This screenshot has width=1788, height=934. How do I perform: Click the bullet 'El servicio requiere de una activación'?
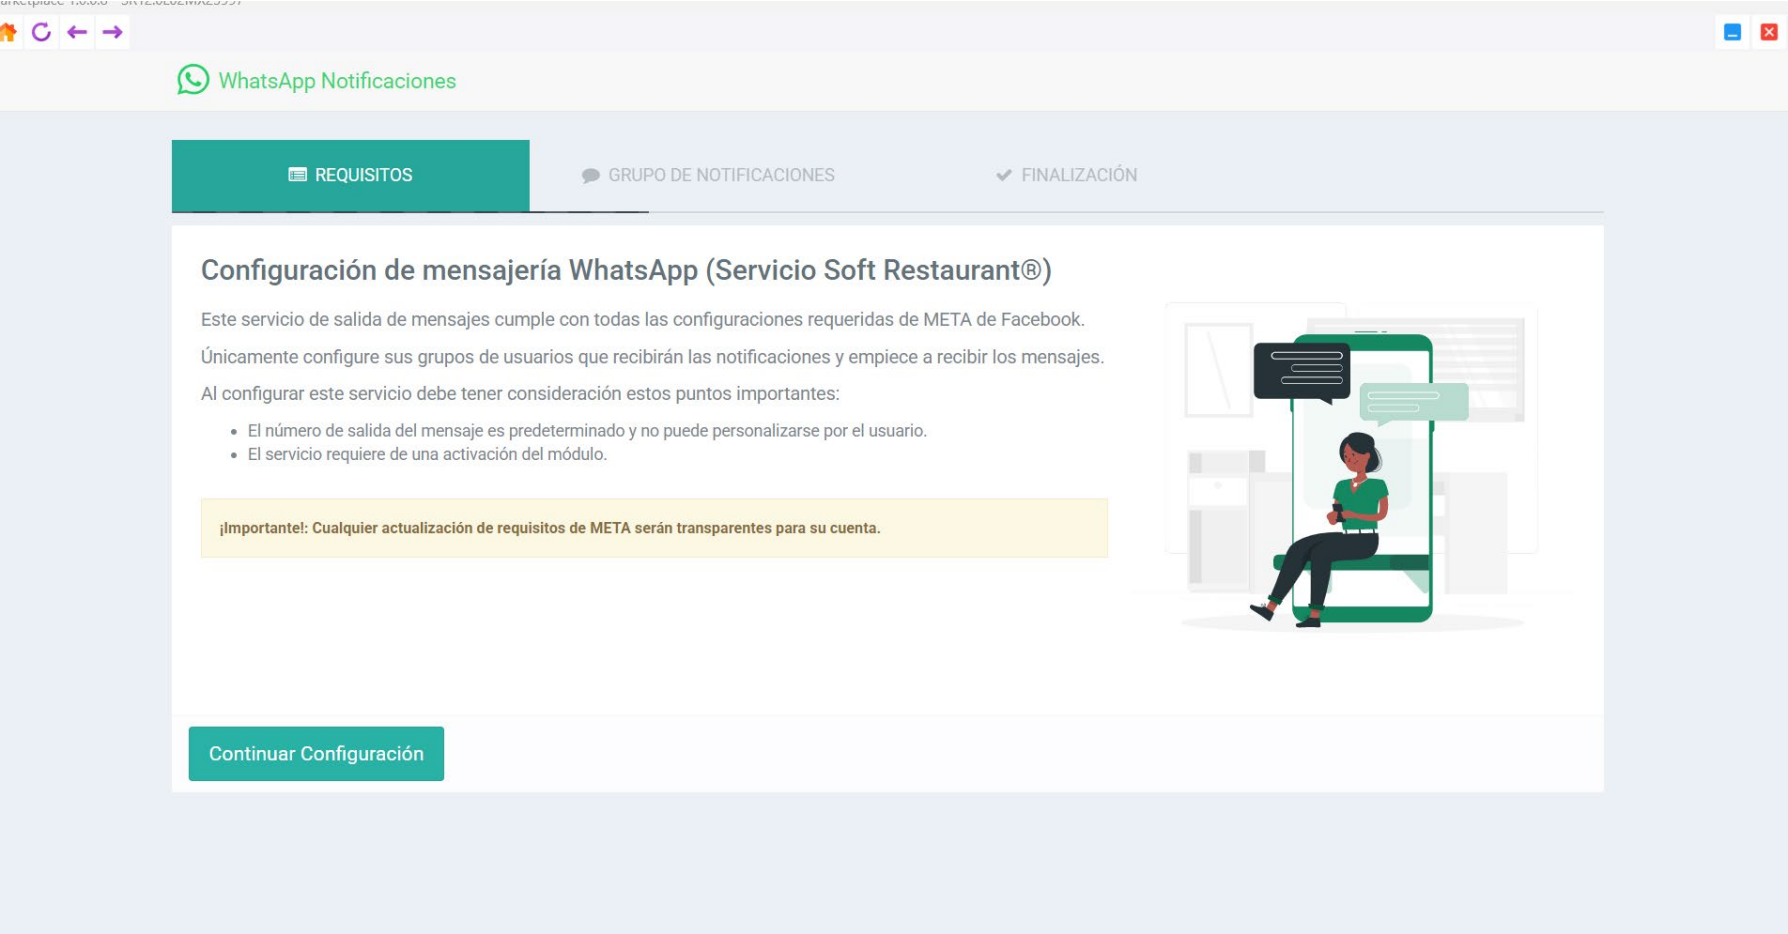[427, 454]
